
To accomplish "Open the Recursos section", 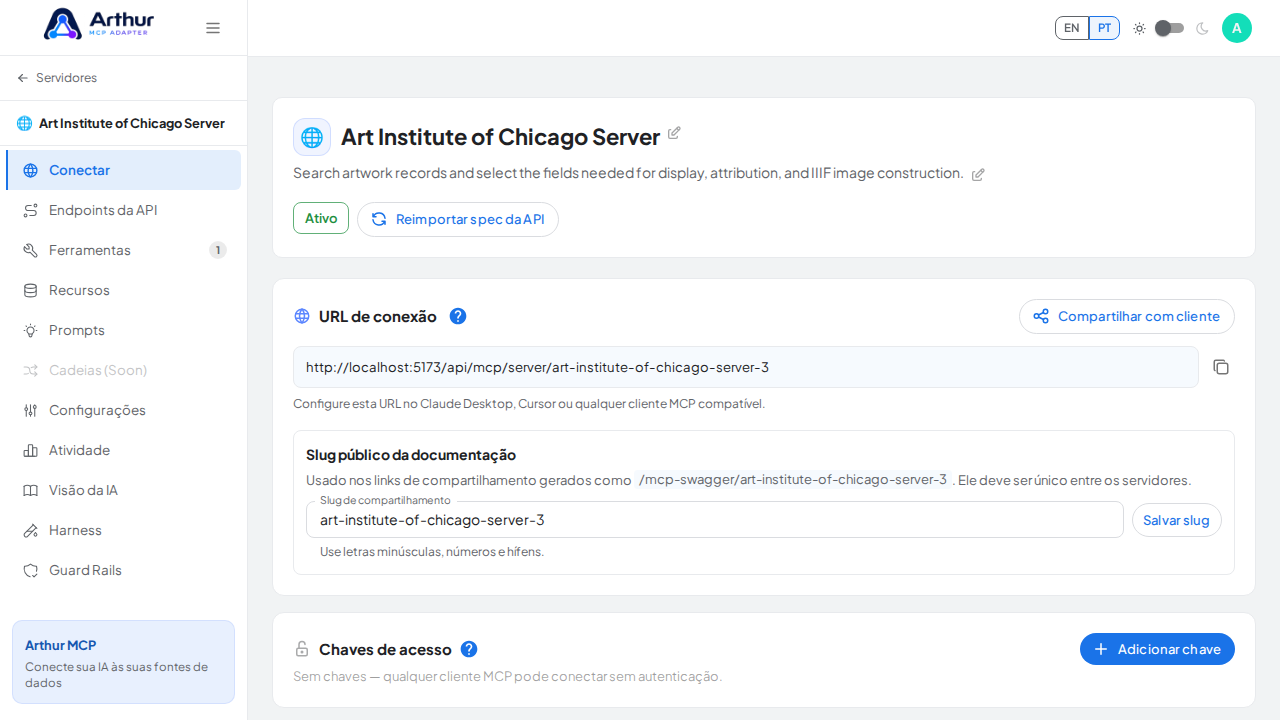I will coord(123,290).
